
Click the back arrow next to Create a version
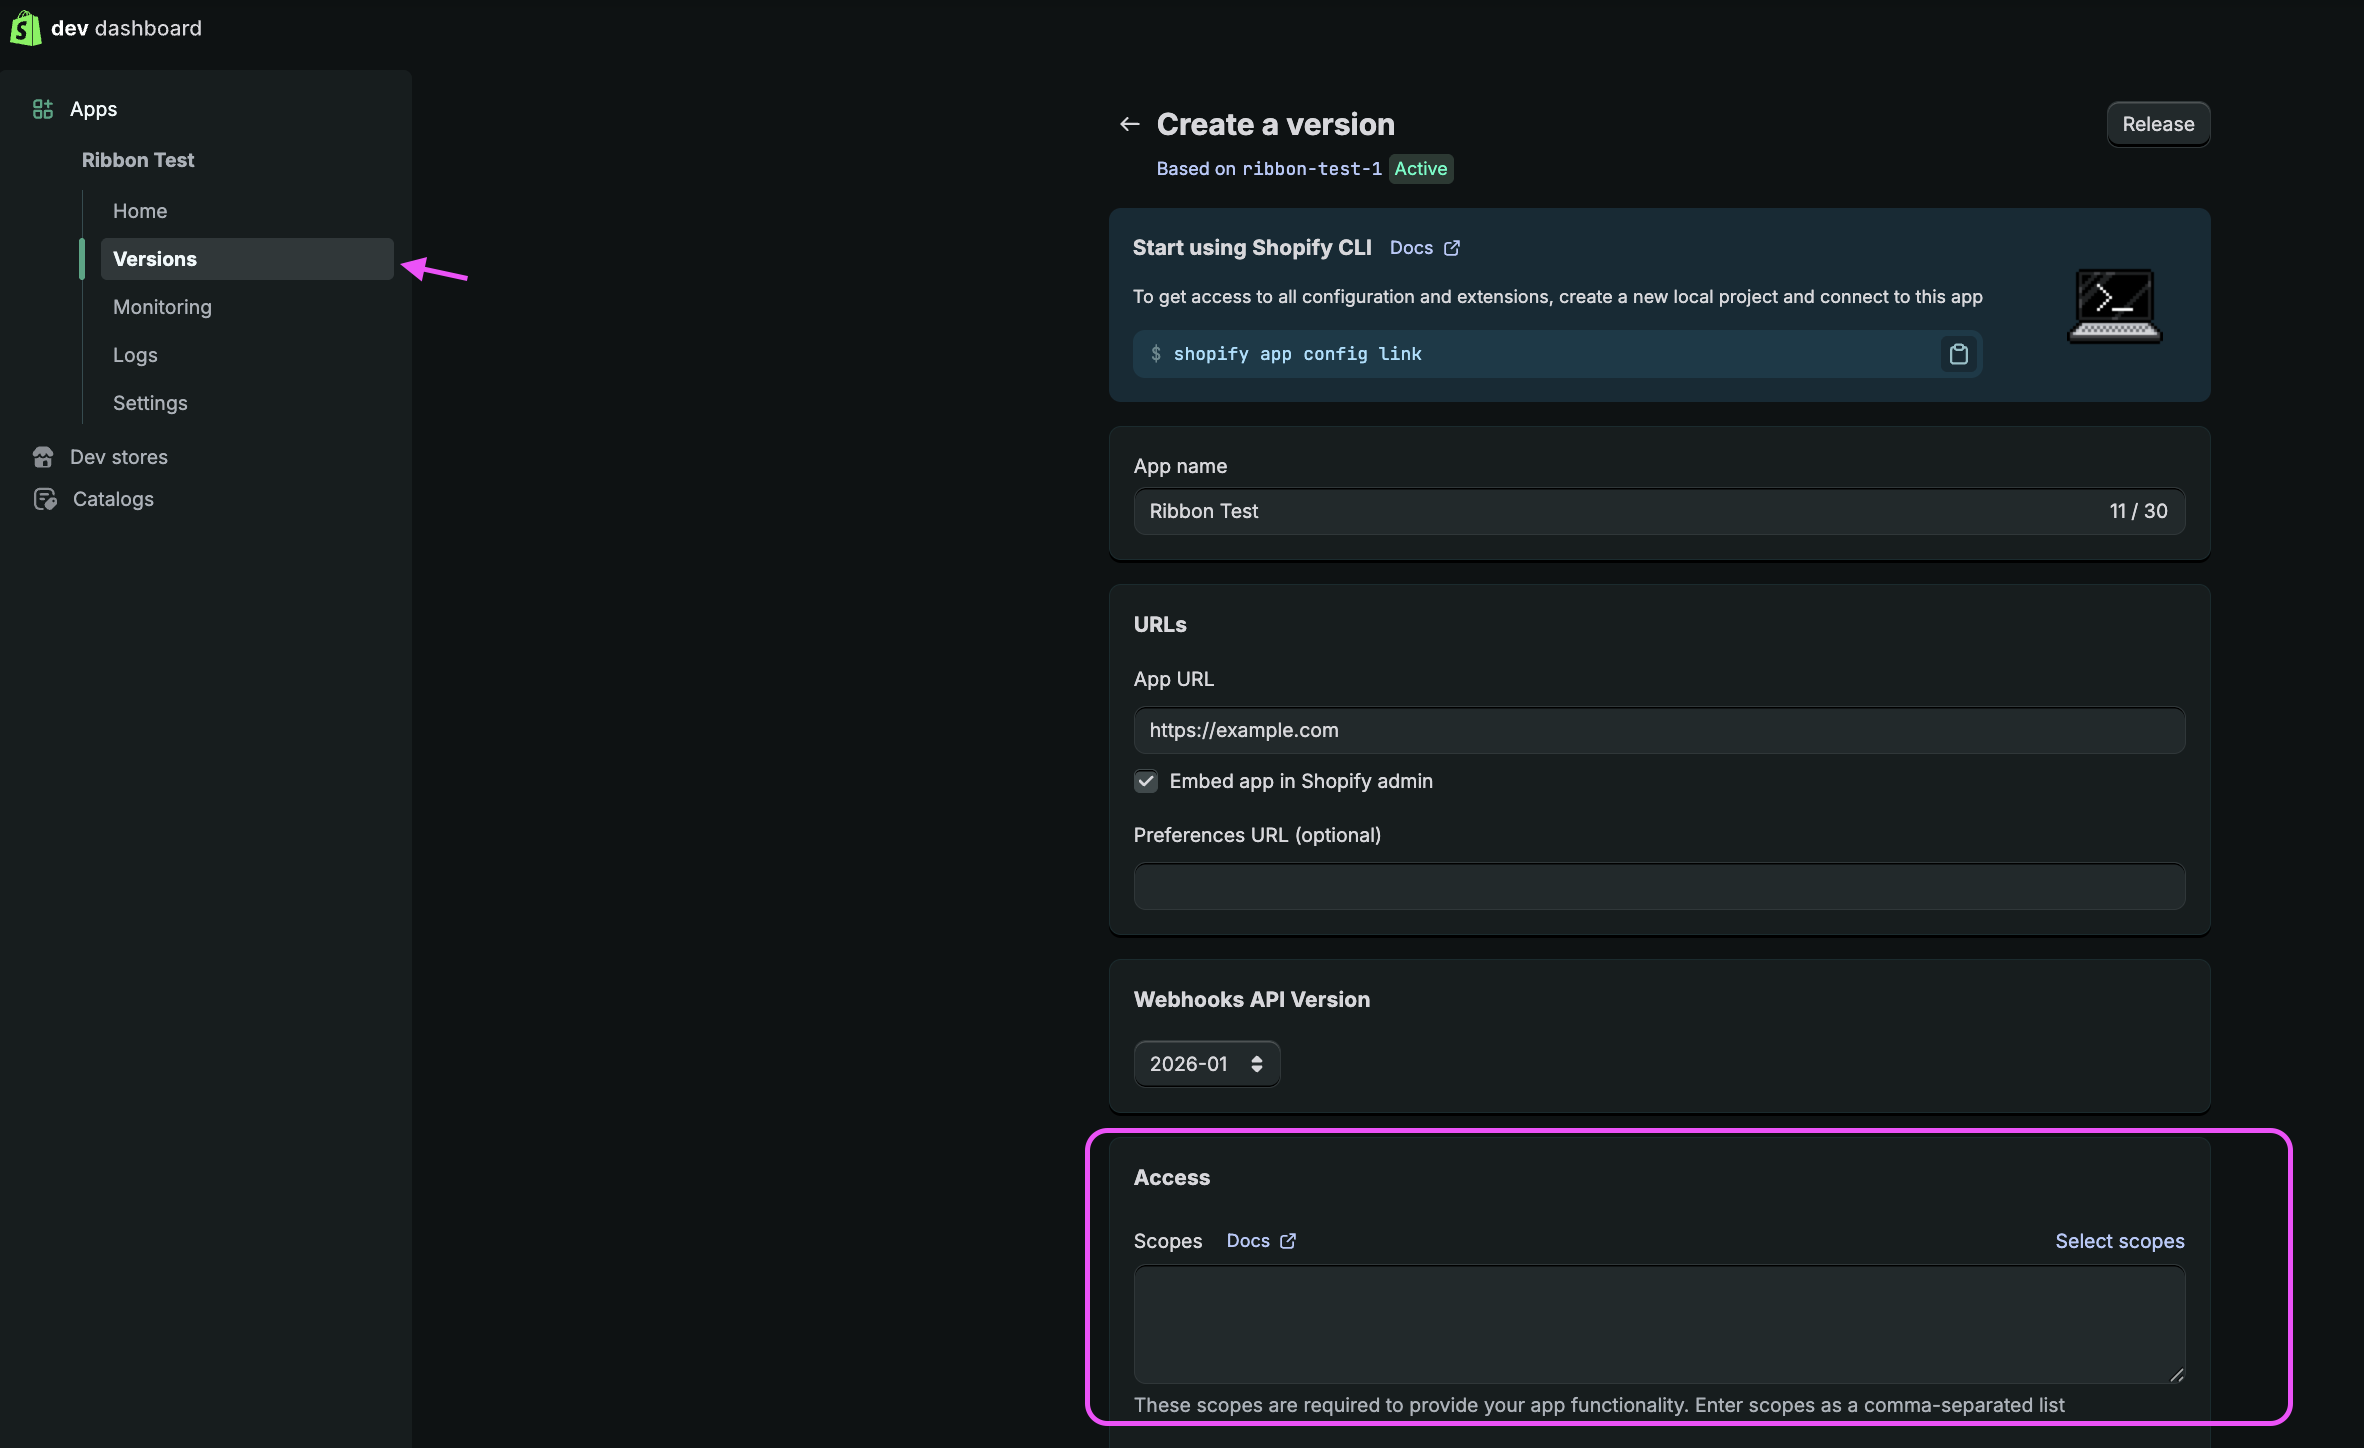pos(1129,123)
